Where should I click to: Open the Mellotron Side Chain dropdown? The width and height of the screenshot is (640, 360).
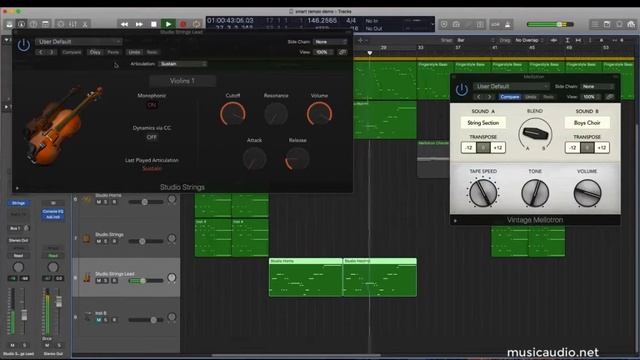(x=597, y=87)
